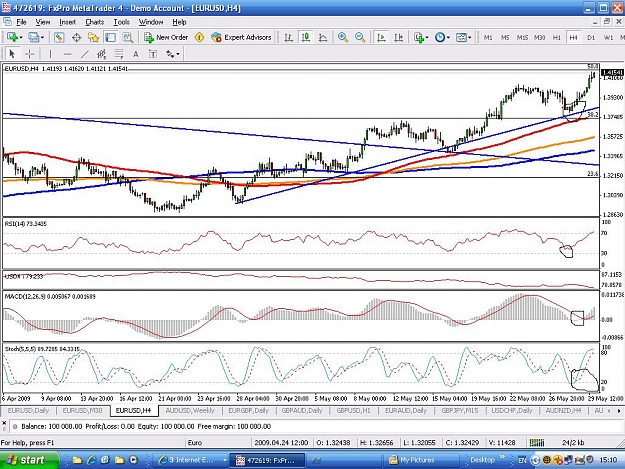Click the 1.41541 current price label
Image resolution: width=625 pixels, height=469 pixels.
pyautogui.click(x=612, y=73)
